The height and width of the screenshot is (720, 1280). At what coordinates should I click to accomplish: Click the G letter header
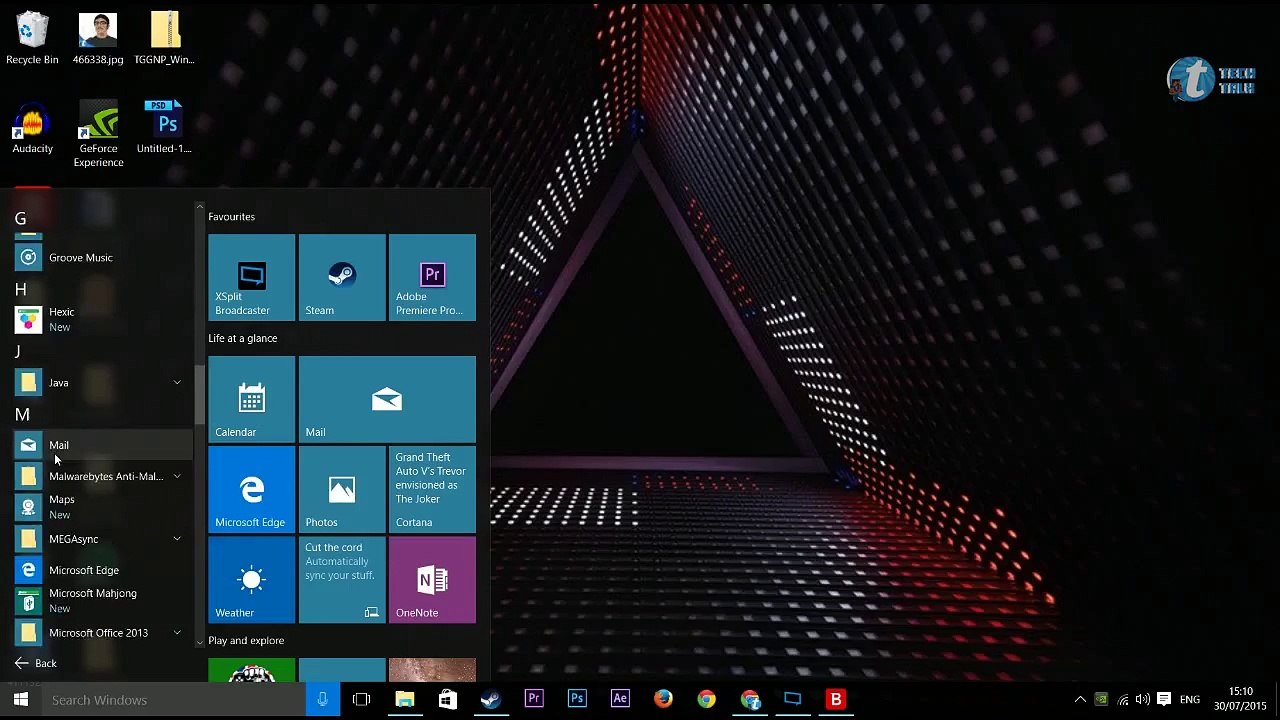[x=20, y=219]
